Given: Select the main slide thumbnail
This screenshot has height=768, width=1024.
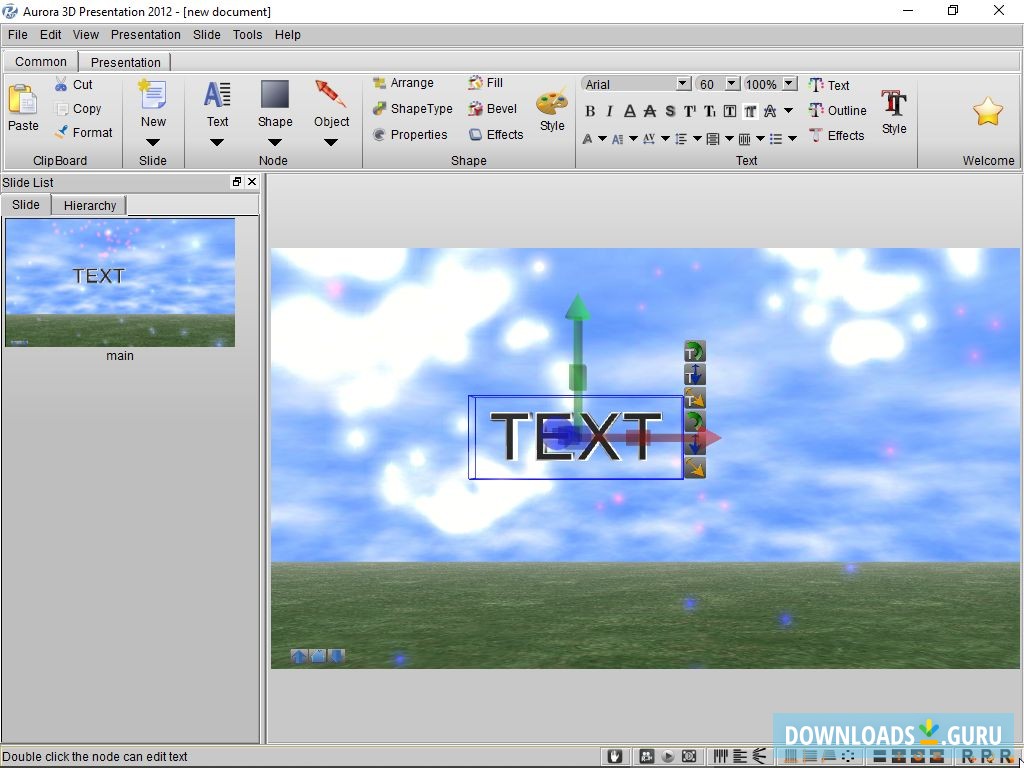Looking at the screenshot, I should point(119,282).
